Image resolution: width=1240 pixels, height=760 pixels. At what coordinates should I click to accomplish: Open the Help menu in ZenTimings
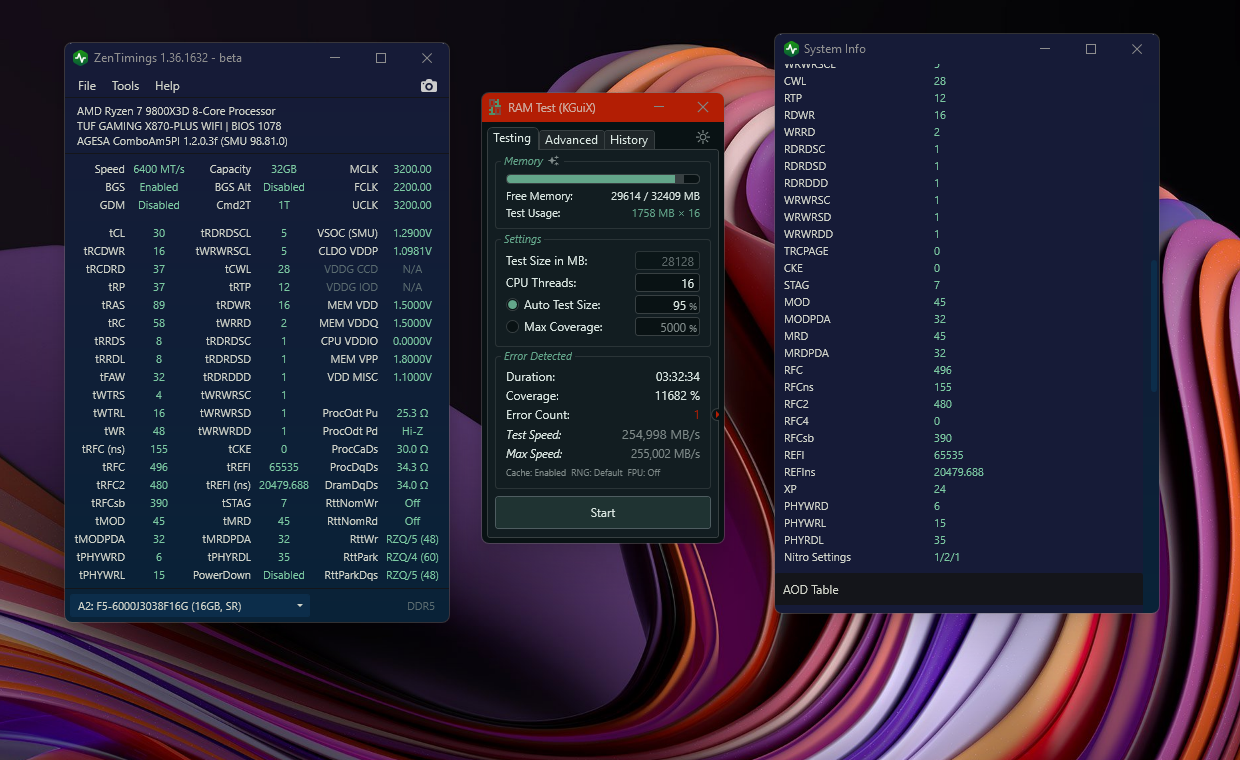coord(167,86)
